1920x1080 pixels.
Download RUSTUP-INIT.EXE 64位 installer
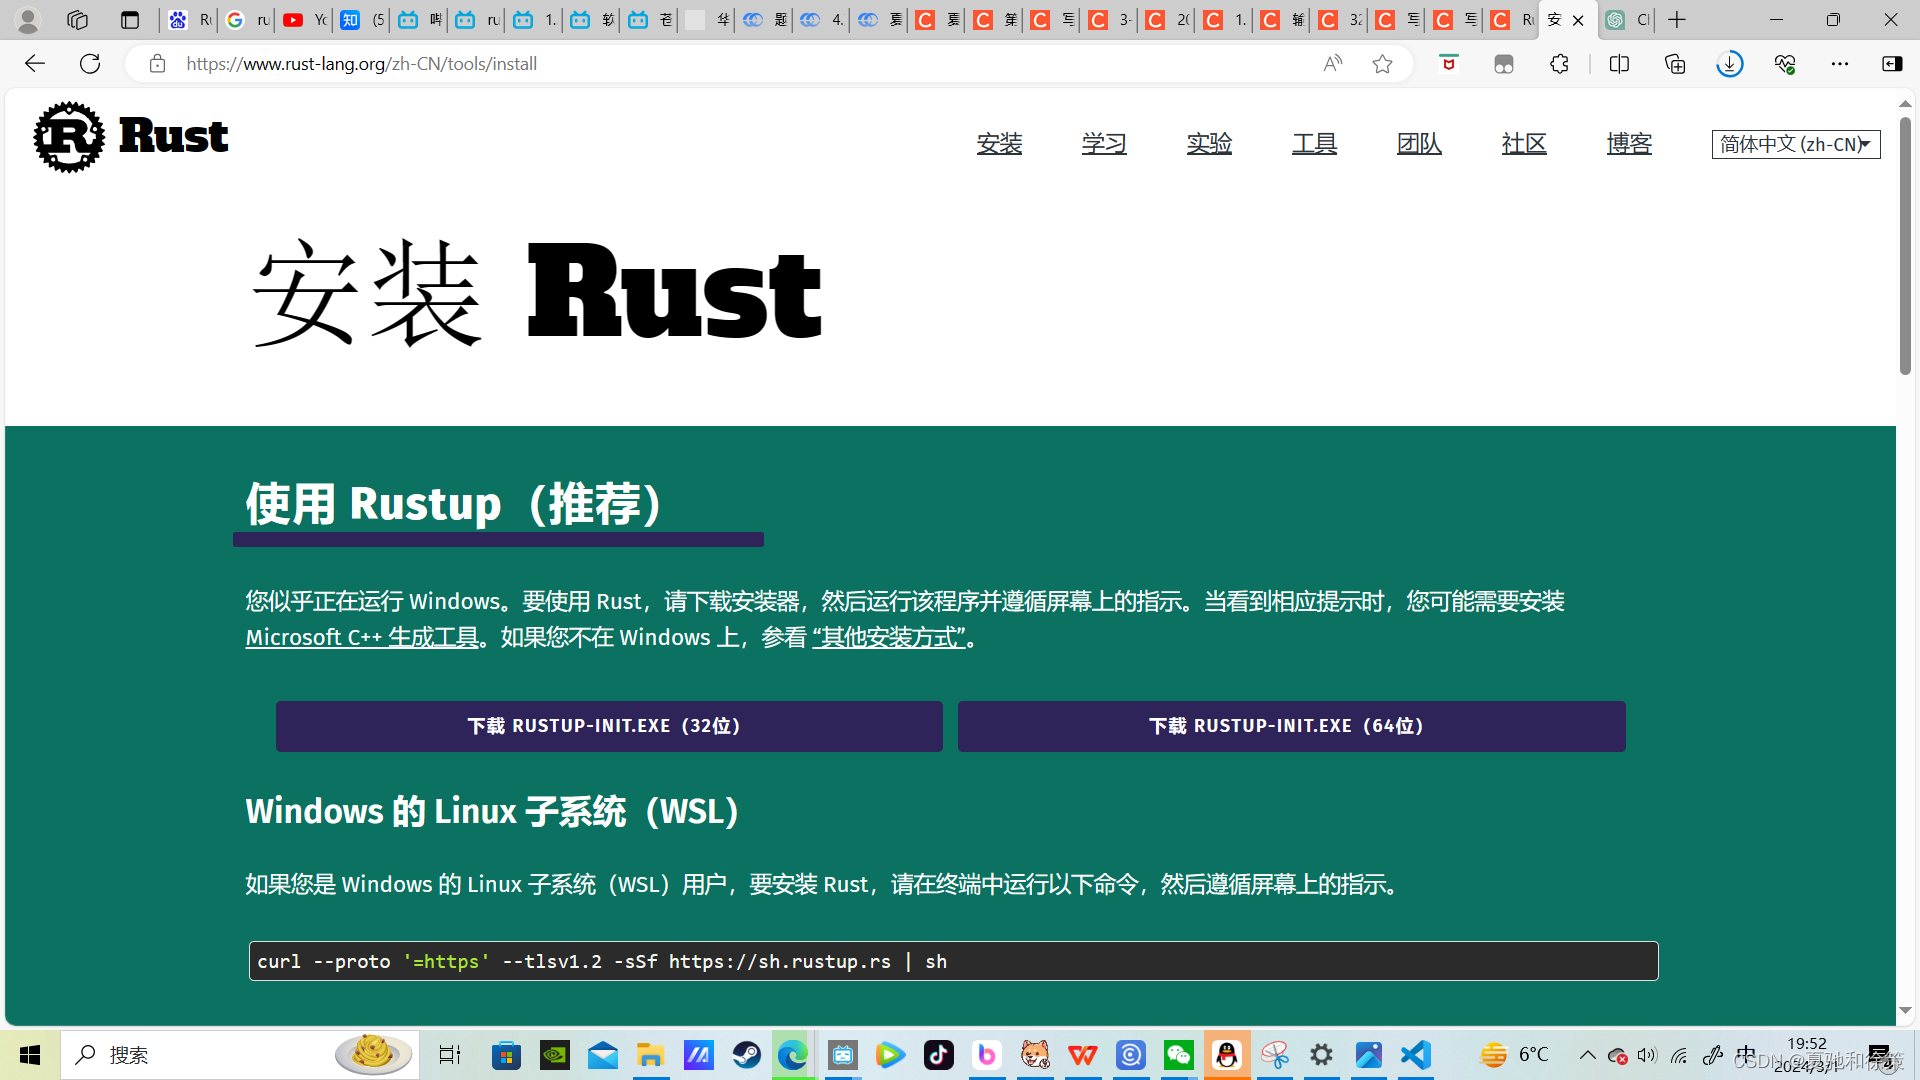(1290, 726)
